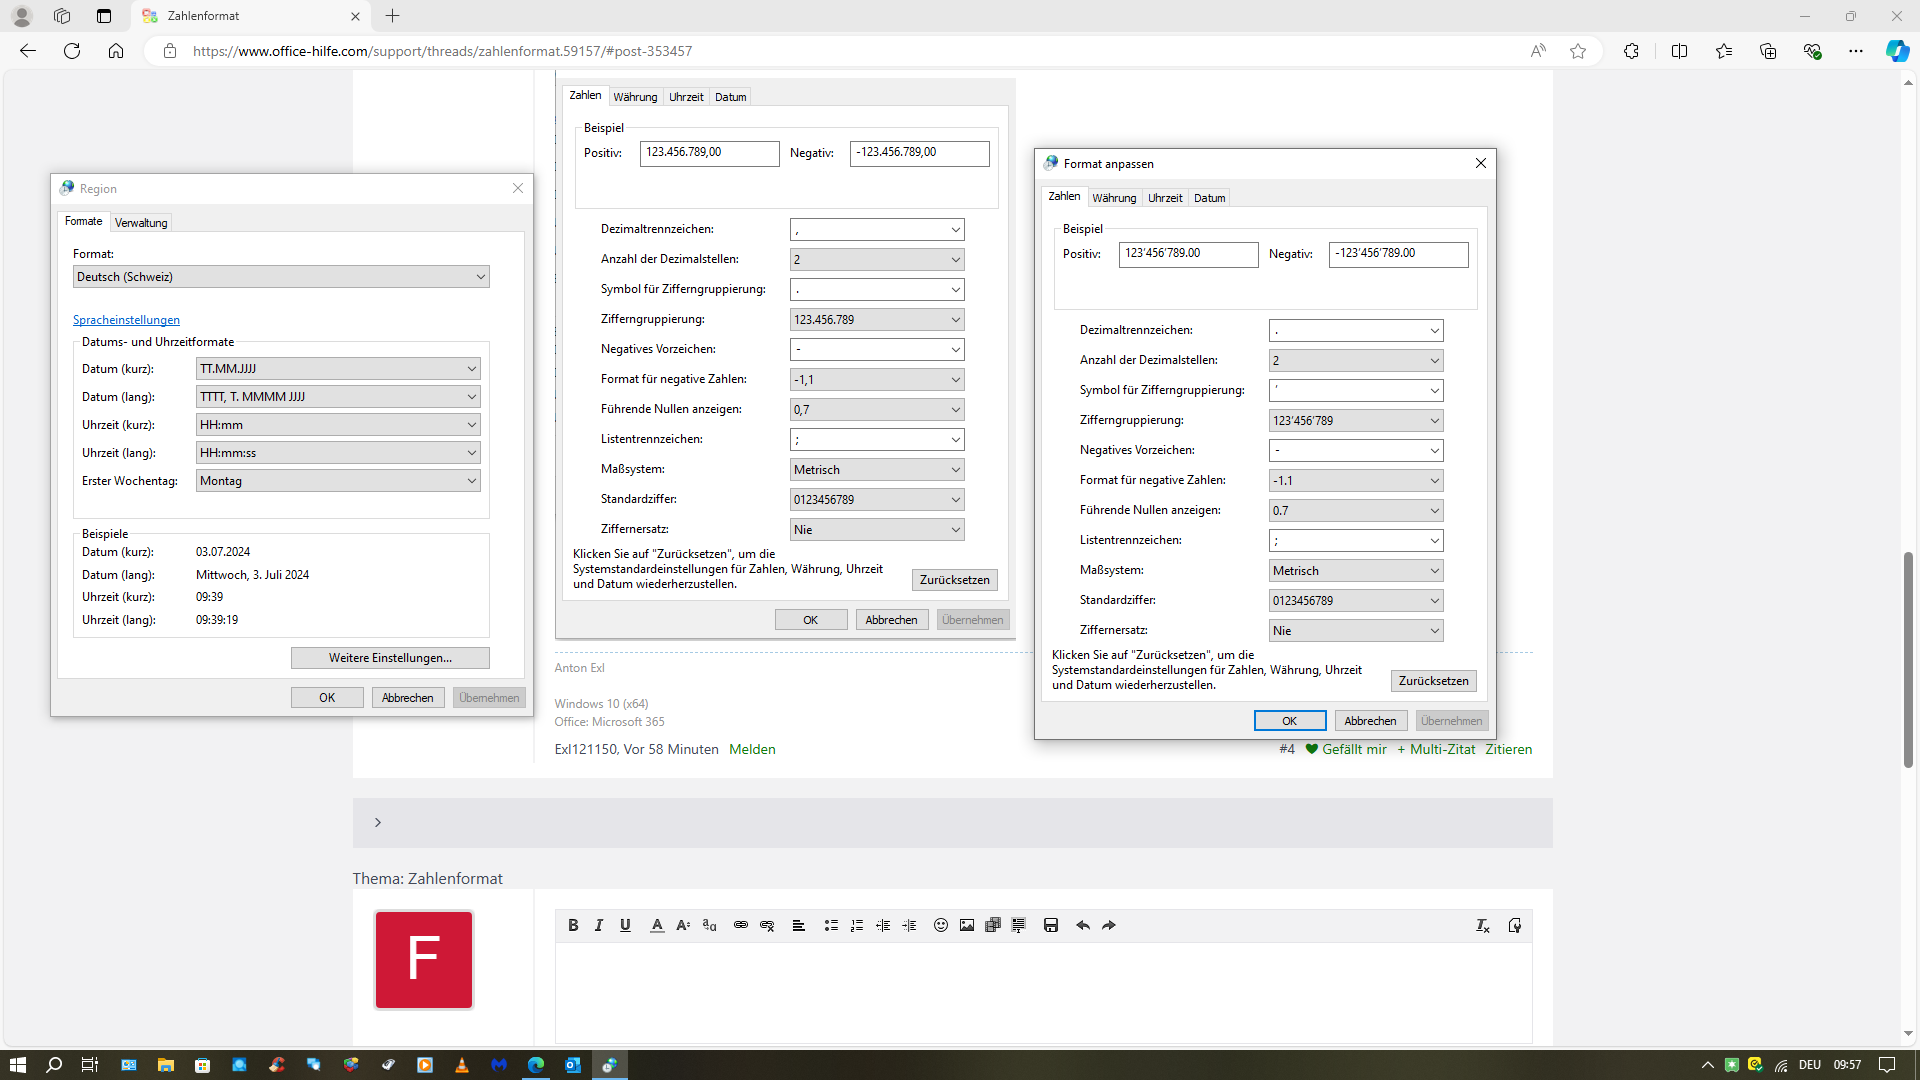
Task: Click the indent icon in editor
Action: (x=909, y=926)
